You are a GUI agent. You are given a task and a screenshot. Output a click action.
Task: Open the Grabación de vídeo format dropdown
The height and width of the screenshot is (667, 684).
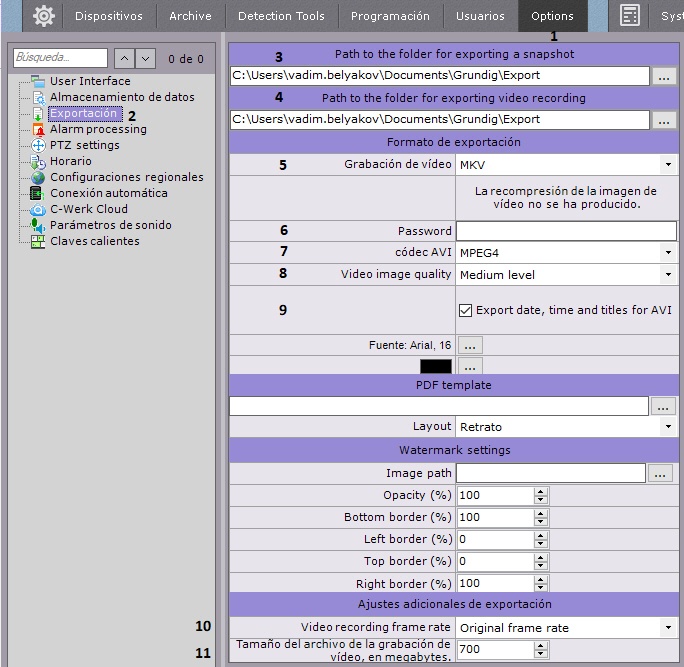[x=566, y=164]
